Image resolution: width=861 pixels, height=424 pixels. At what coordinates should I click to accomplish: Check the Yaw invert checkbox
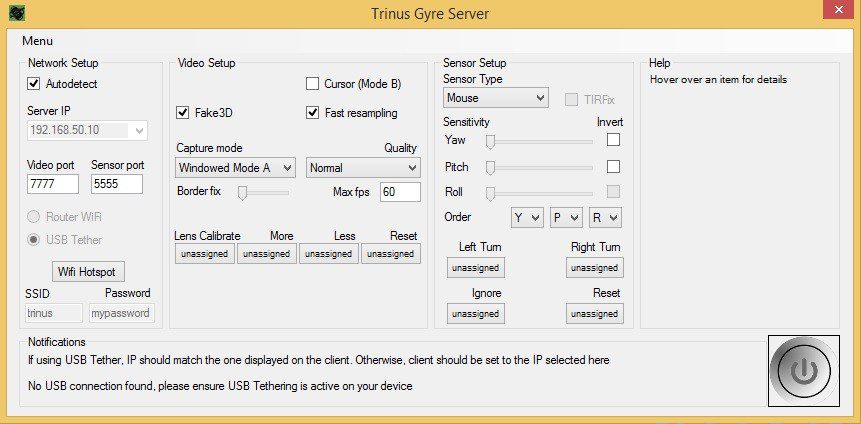(x=613, y=140)
